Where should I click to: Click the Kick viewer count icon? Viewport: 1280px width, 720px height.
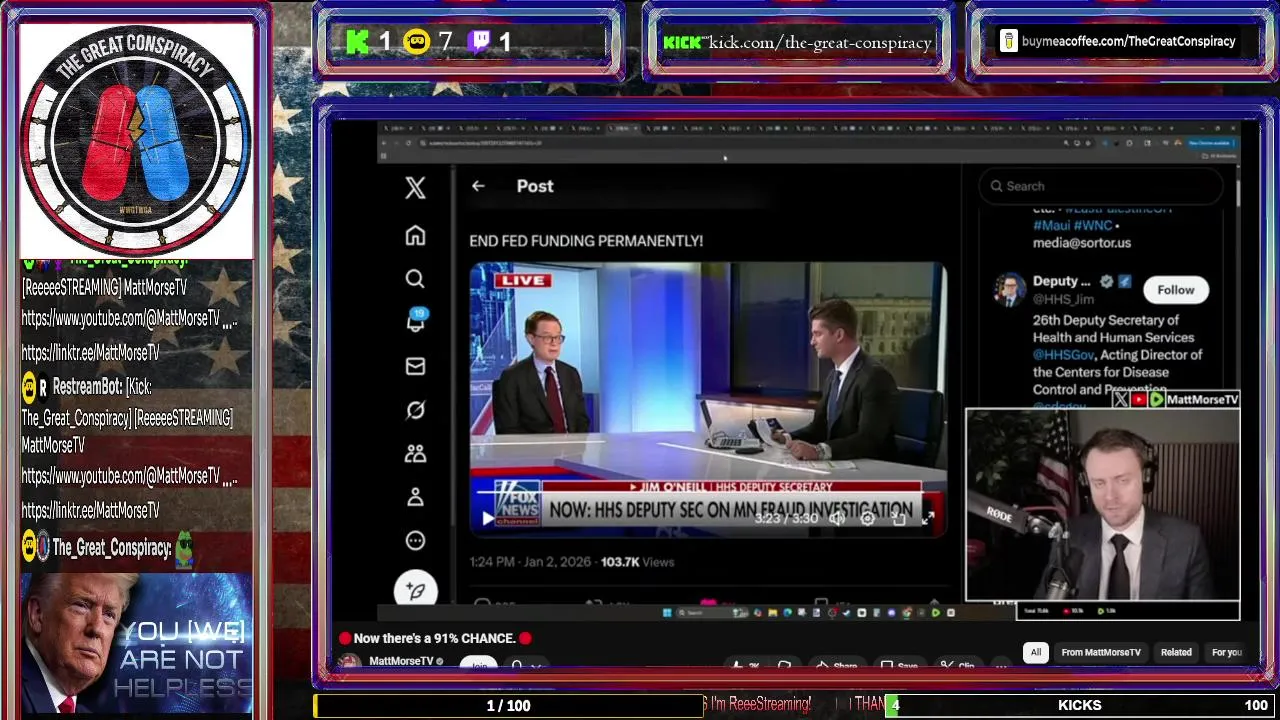click(x=358, y=42)
